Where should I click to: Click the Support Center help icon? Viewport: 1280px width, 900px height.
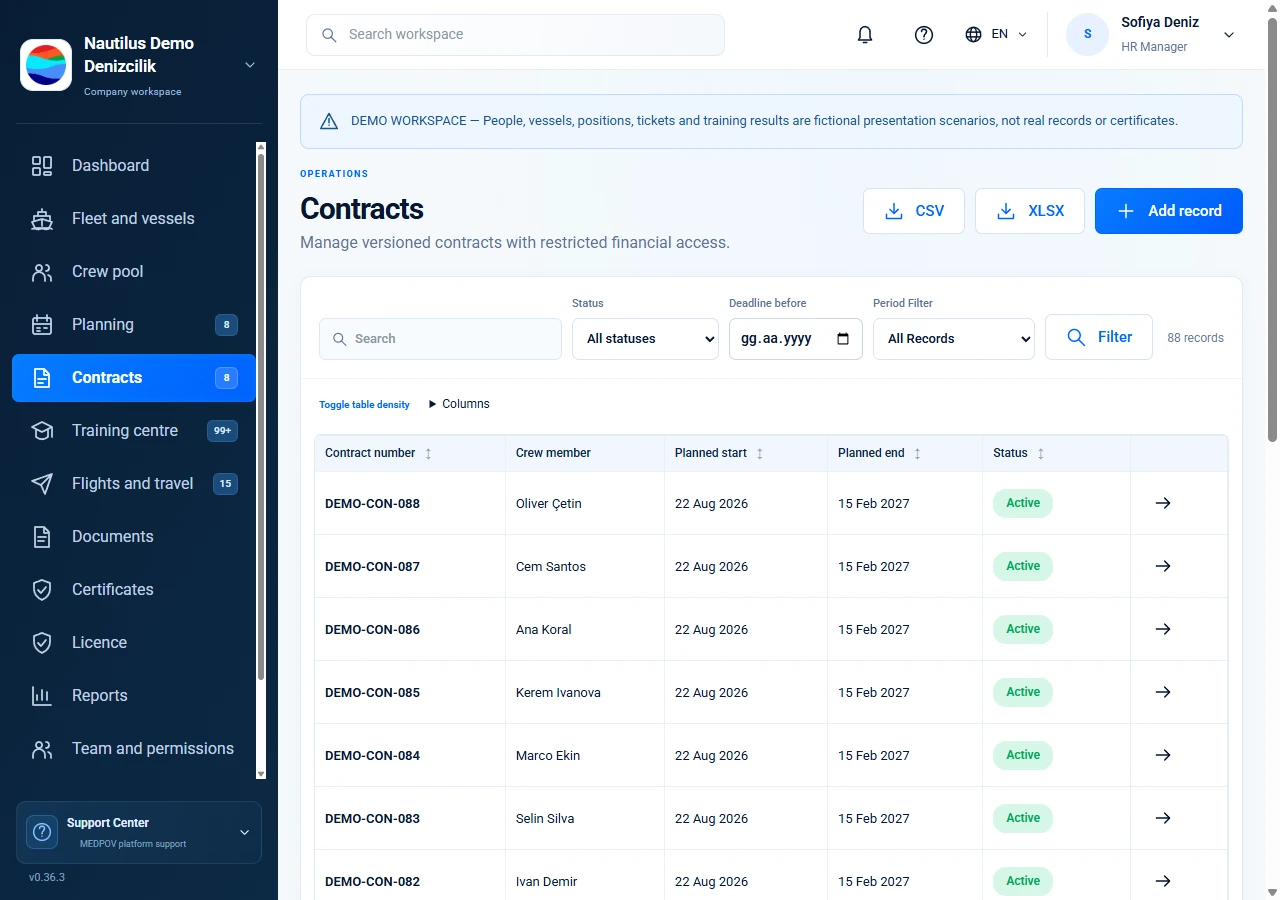(x=42, y=832)
